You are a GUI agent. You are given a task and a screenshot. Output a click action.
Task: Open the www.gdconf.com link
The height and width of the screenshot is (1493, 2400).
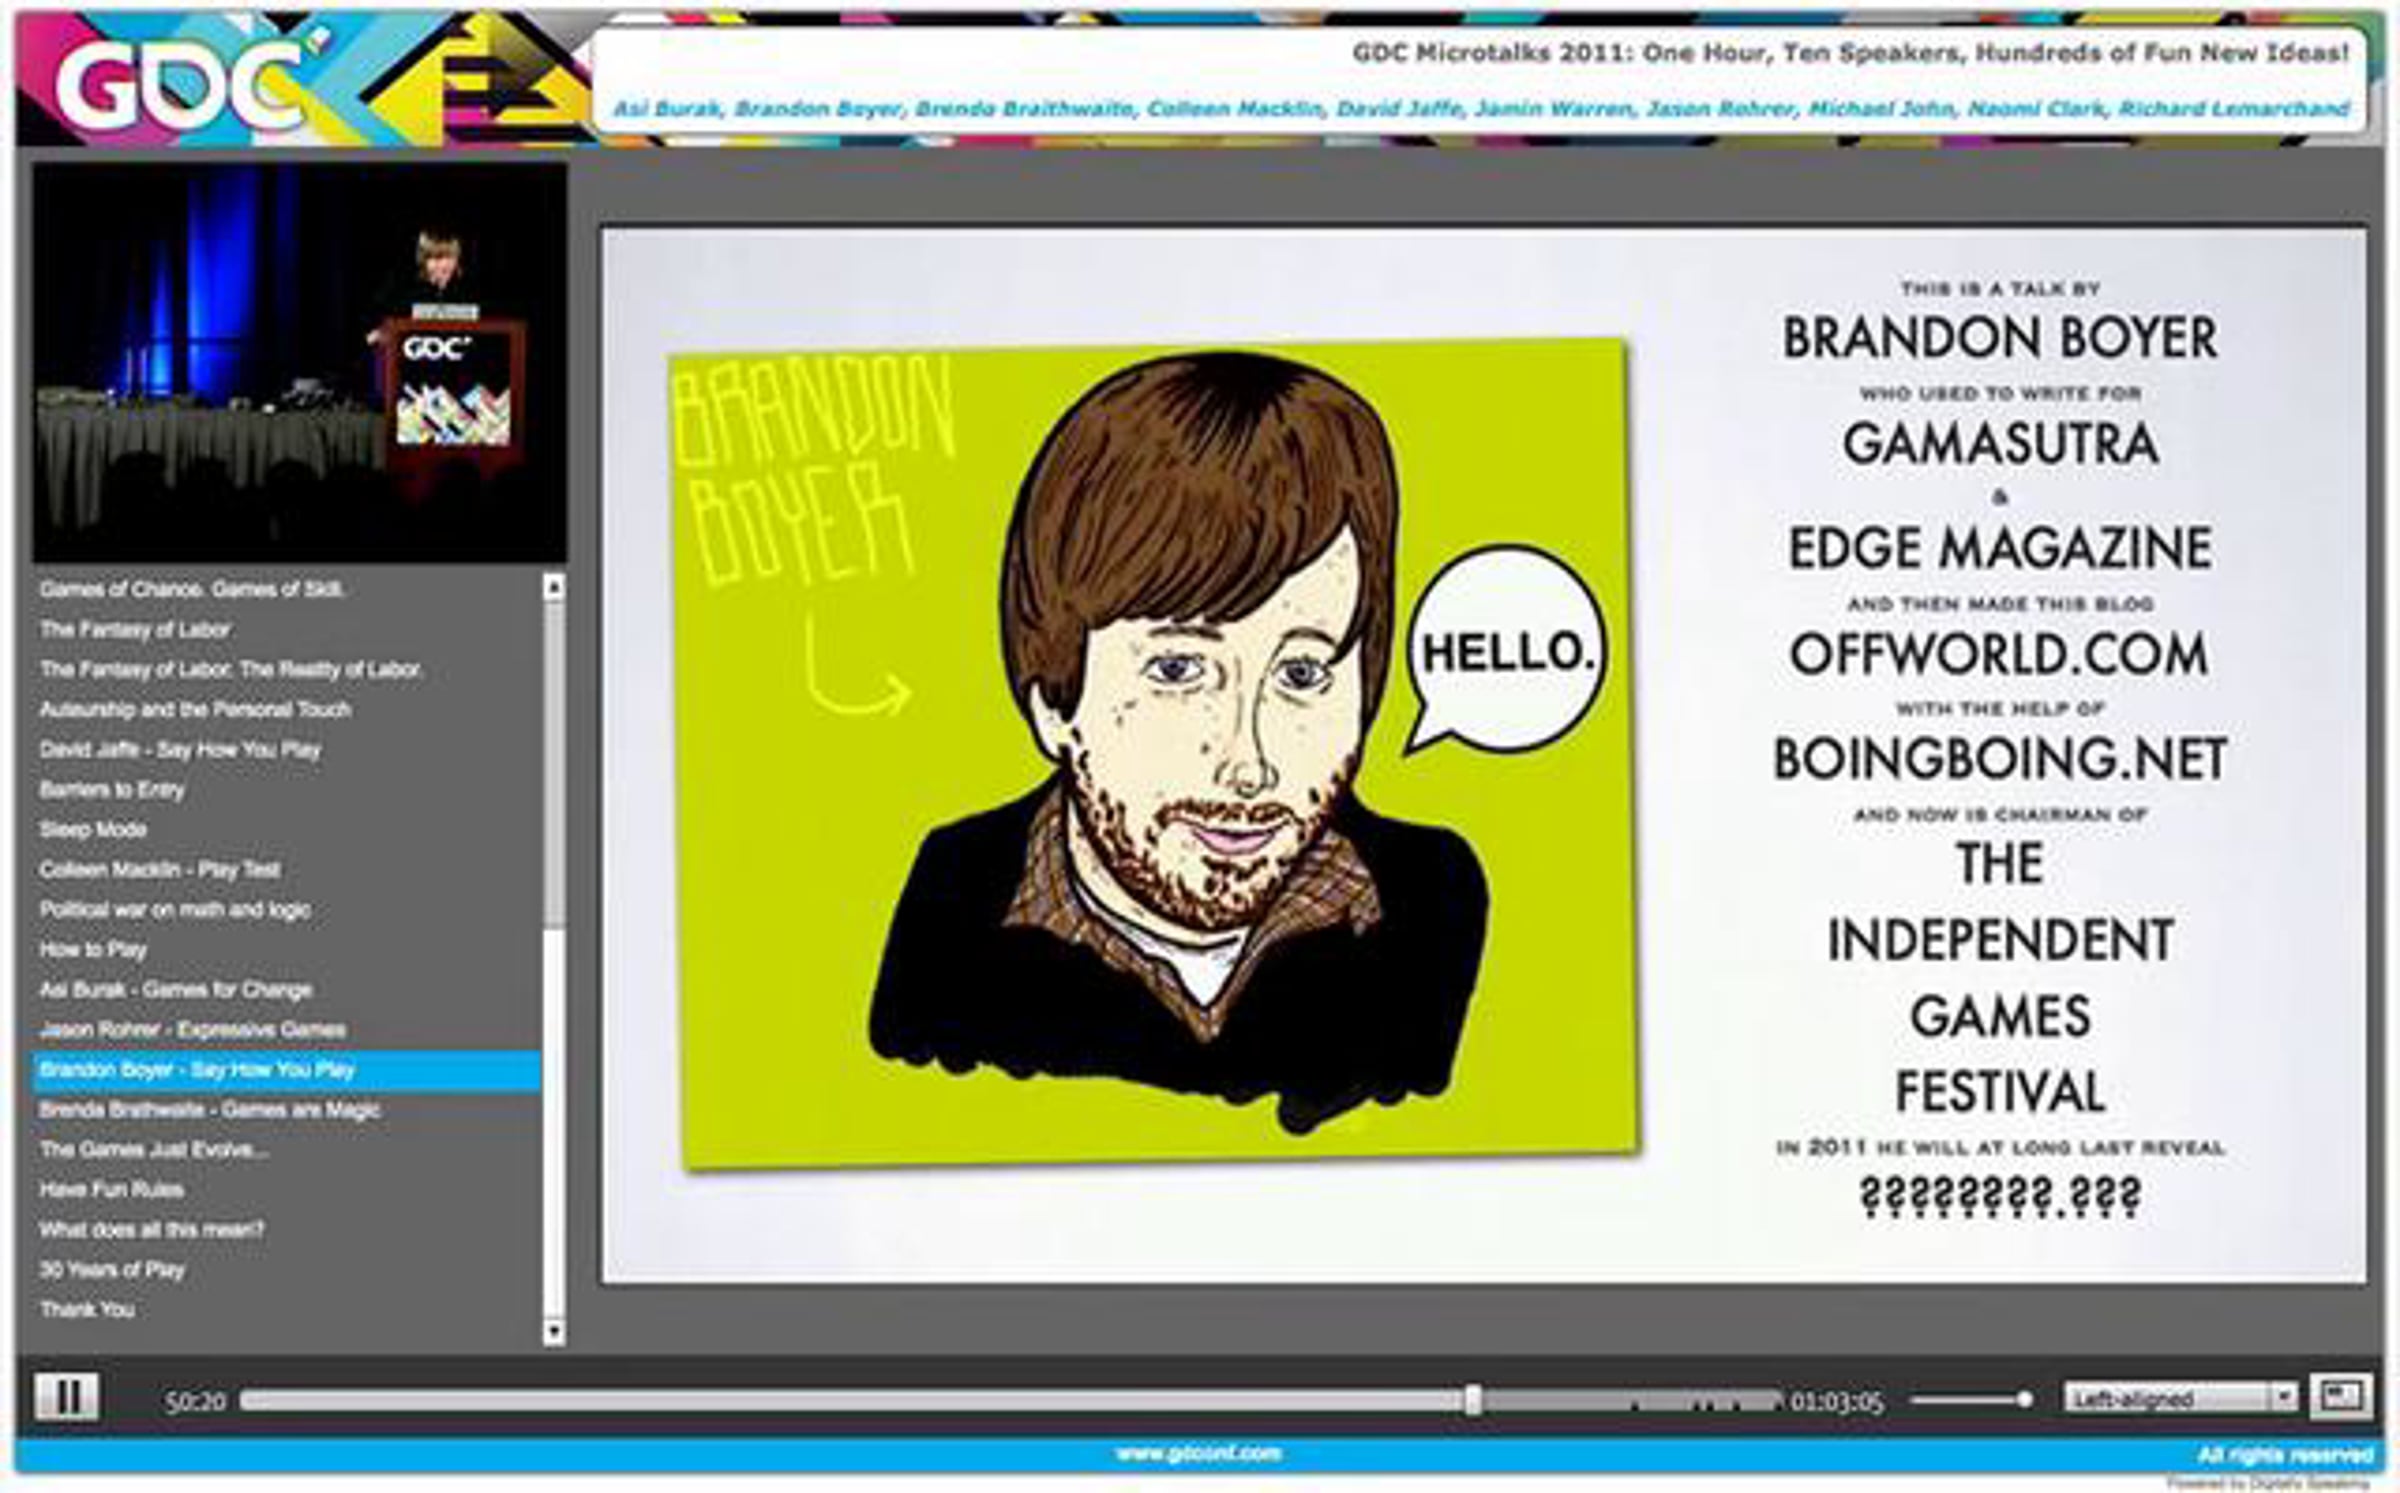click(x=1198, y=1454)
